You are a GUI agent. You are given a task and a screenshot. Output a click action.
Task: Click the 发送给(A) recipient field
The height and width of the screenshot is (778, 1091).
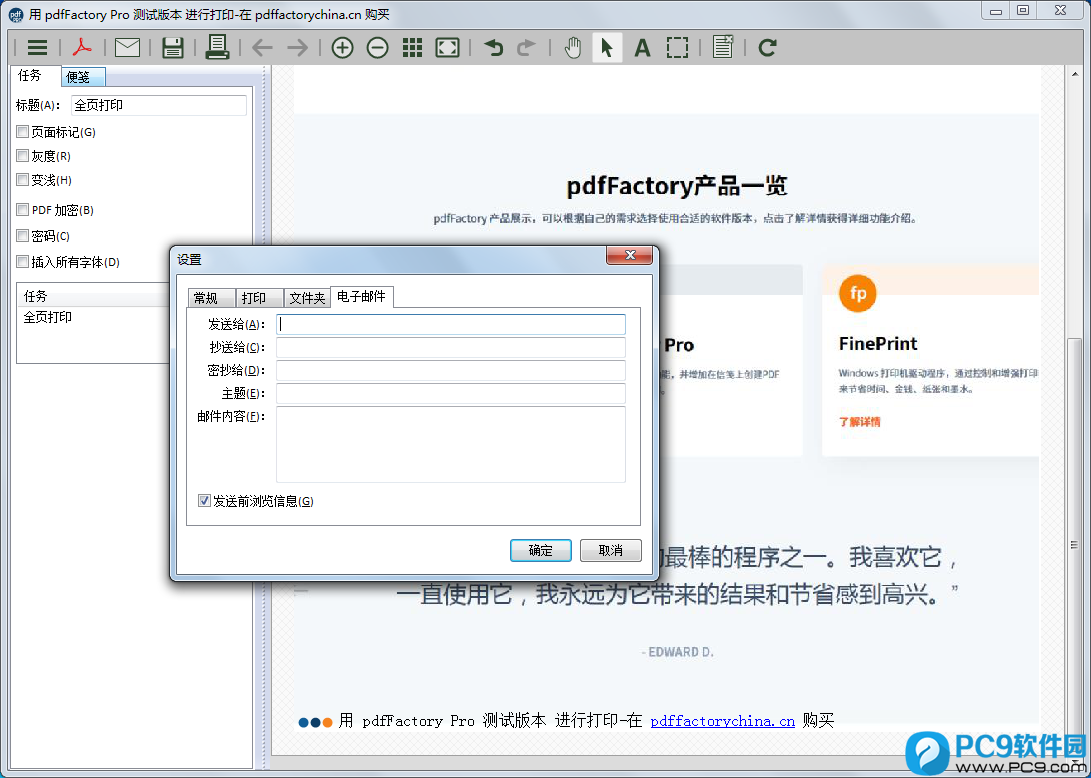coord(451,324)
